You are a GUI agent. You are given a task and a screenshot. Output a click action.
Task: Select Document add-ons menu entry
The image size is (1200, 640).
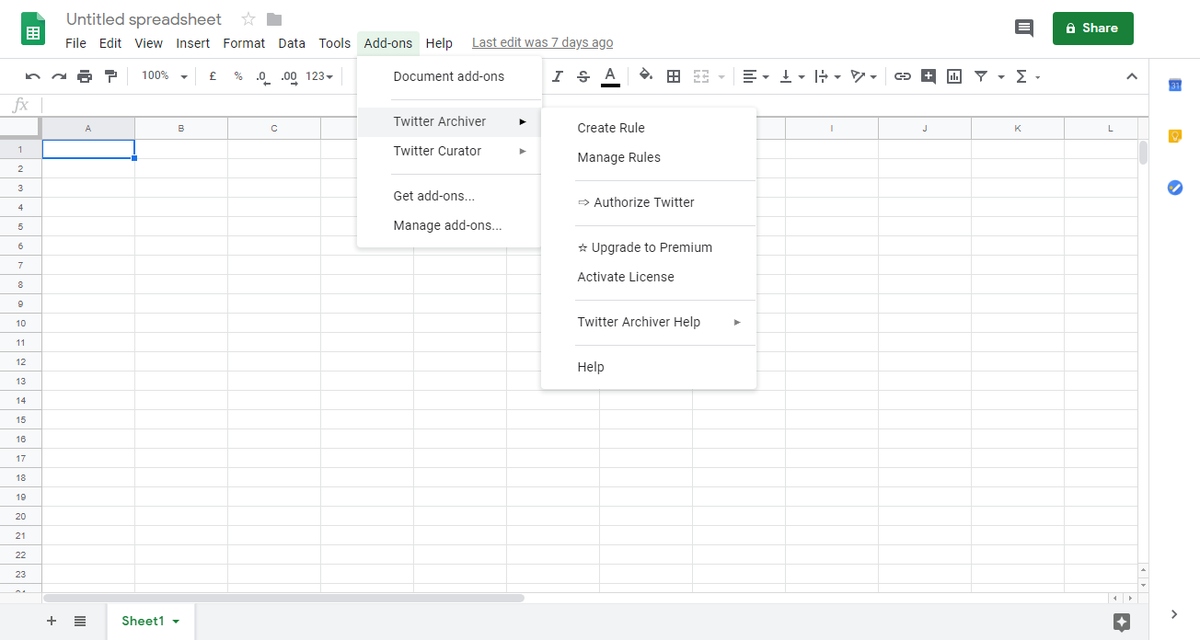pos(449,77)
